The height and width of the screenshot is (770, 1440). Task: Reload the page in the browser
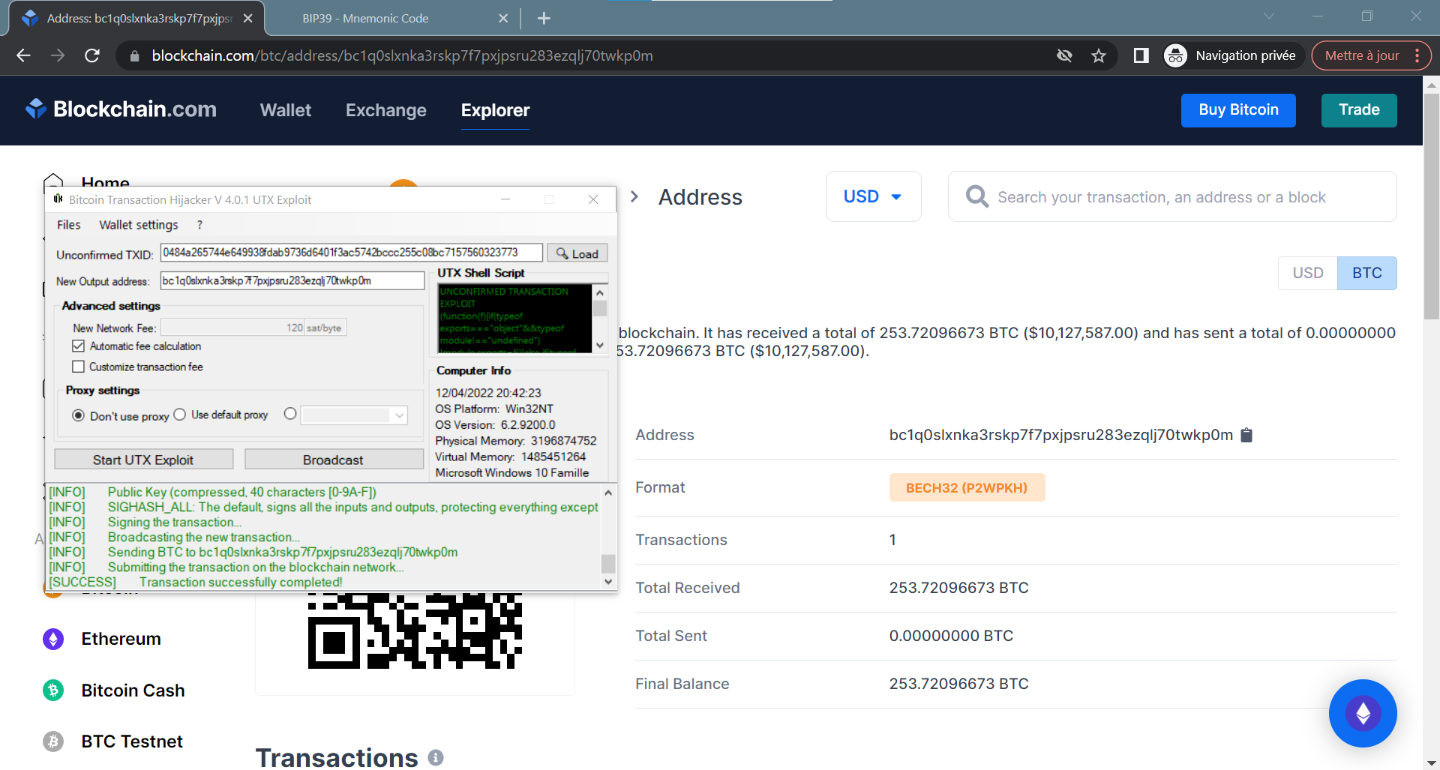click(92, 56)
